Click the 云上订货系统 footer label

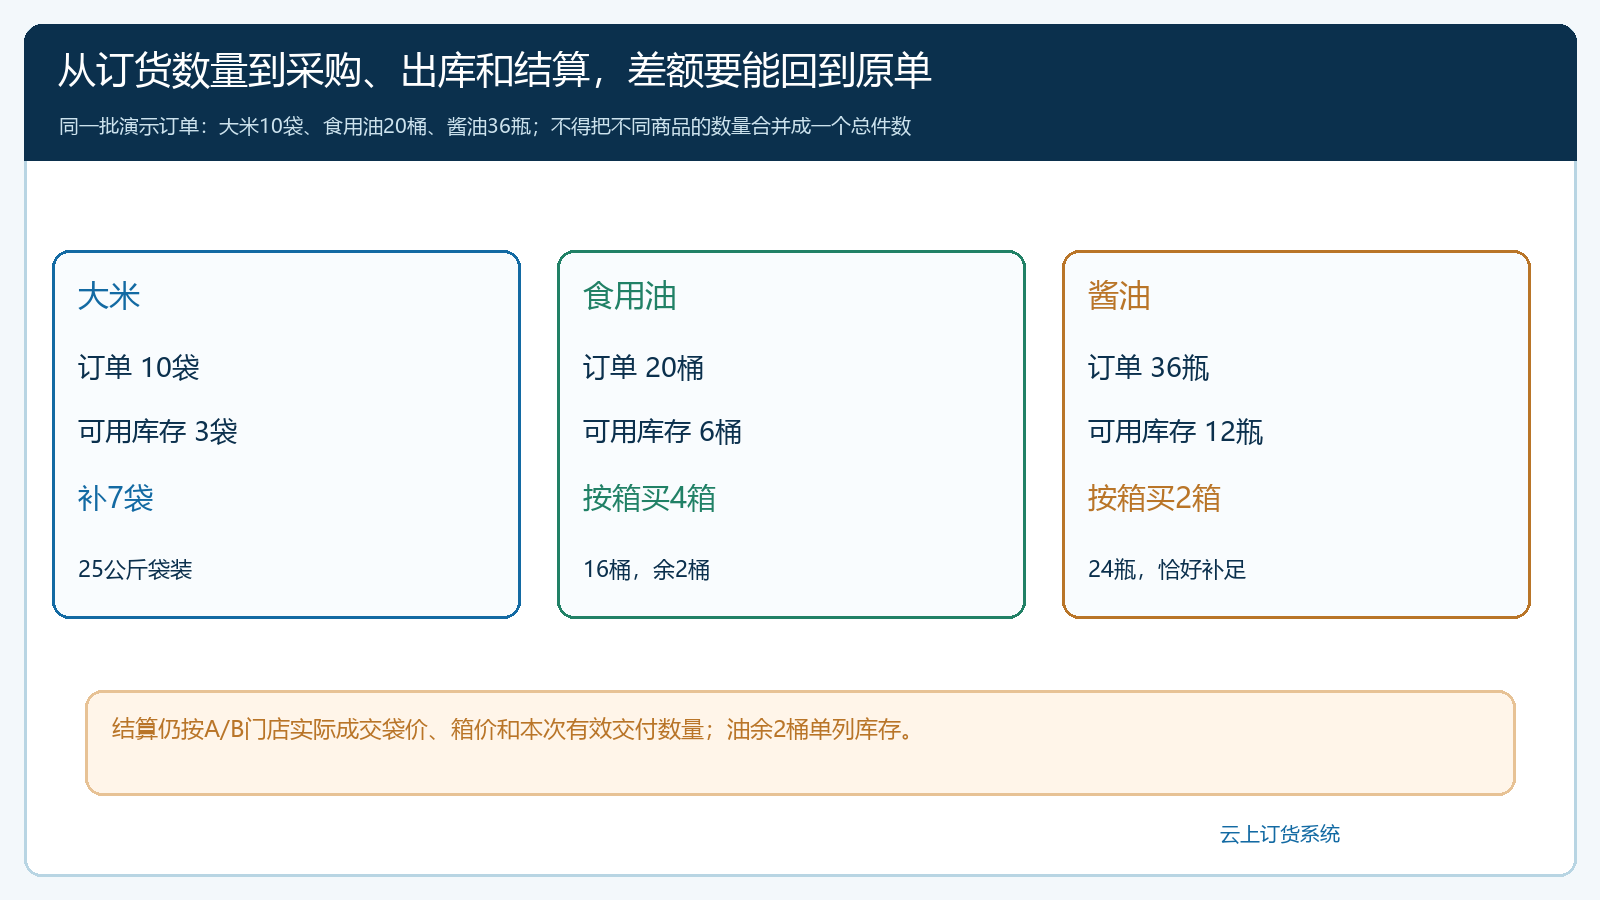point(1280,834)
